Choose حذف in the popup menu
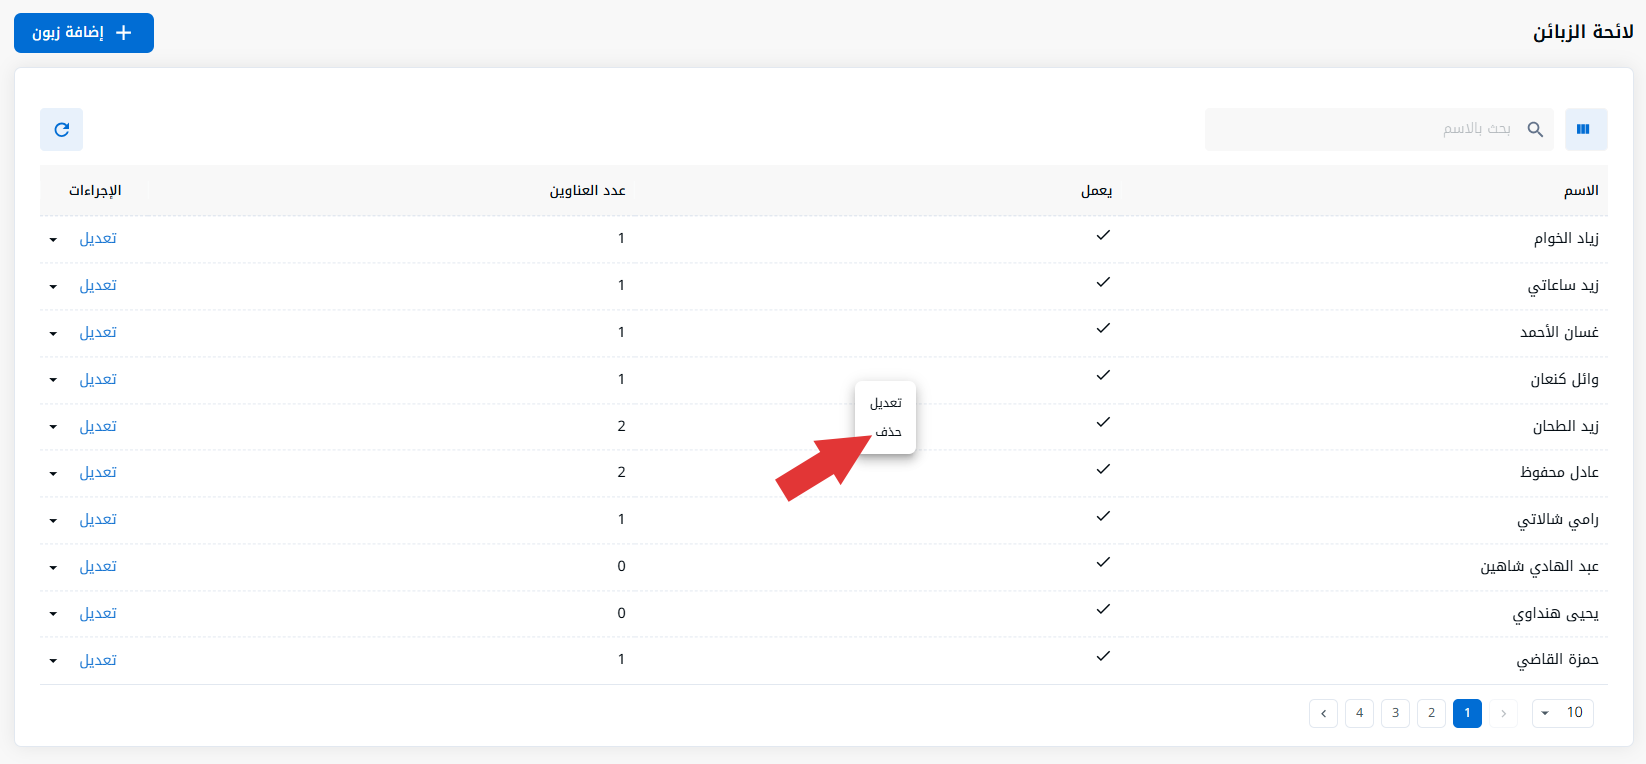1646x764 pixels. pyautogui.click(x=888, y=432)
